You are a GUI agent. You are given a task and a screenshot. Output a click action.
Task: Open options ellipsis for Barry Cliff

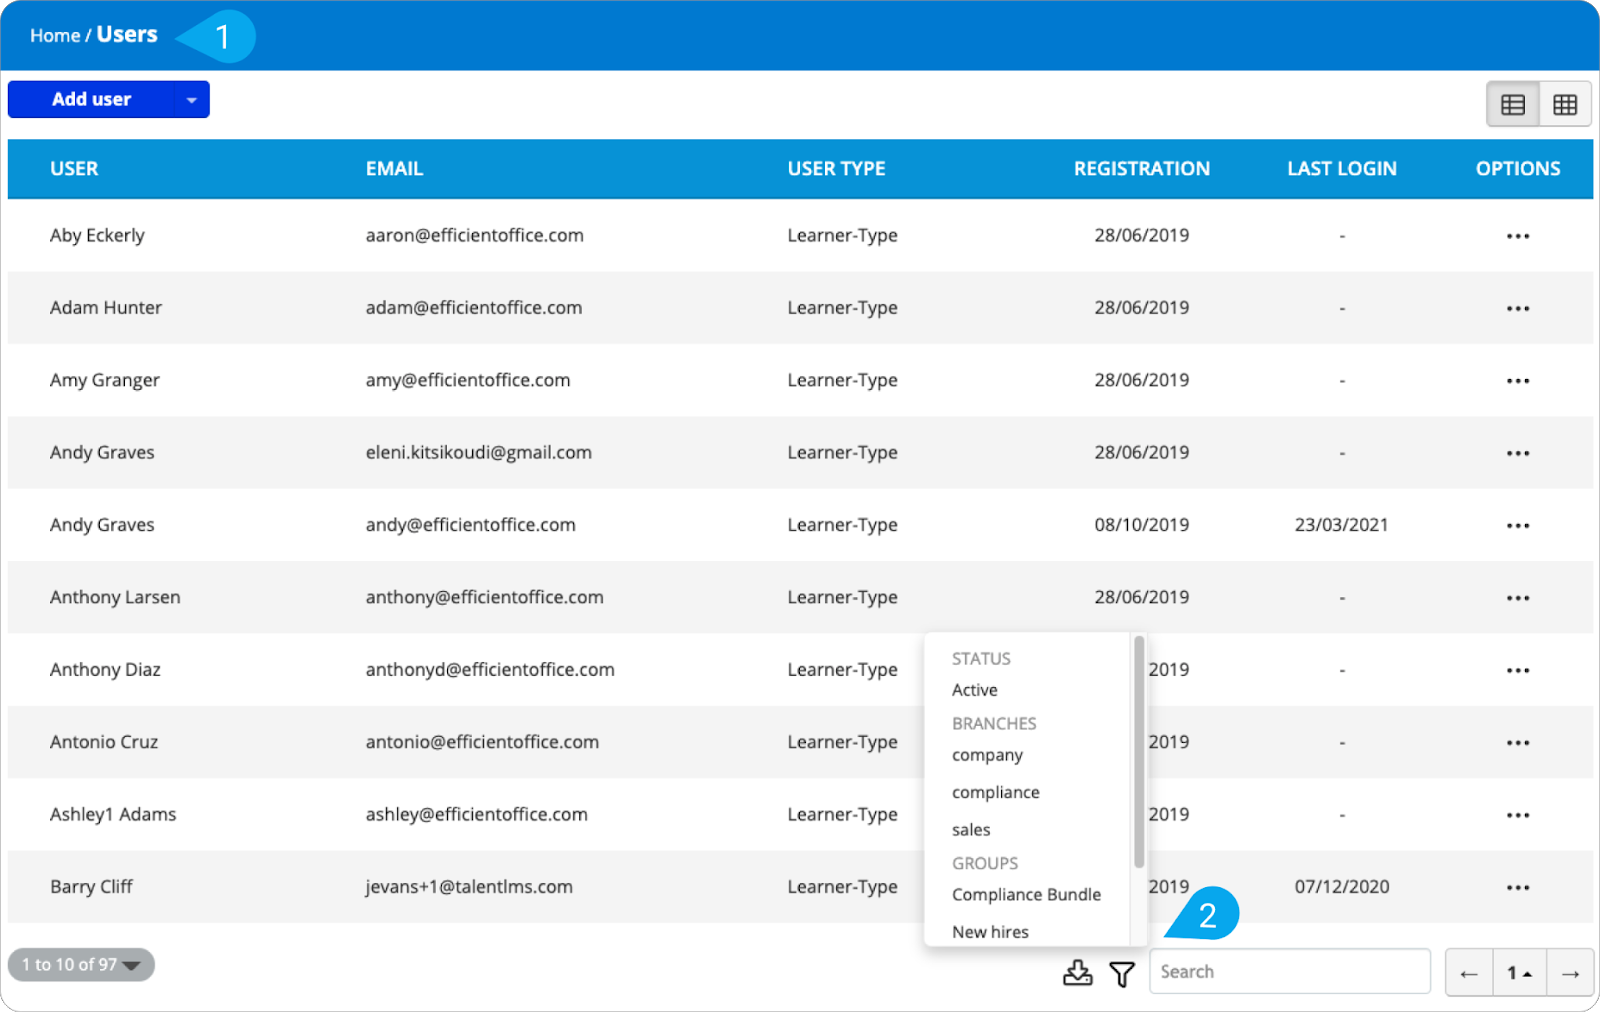pyautogui.click(x=1517, y=888)
